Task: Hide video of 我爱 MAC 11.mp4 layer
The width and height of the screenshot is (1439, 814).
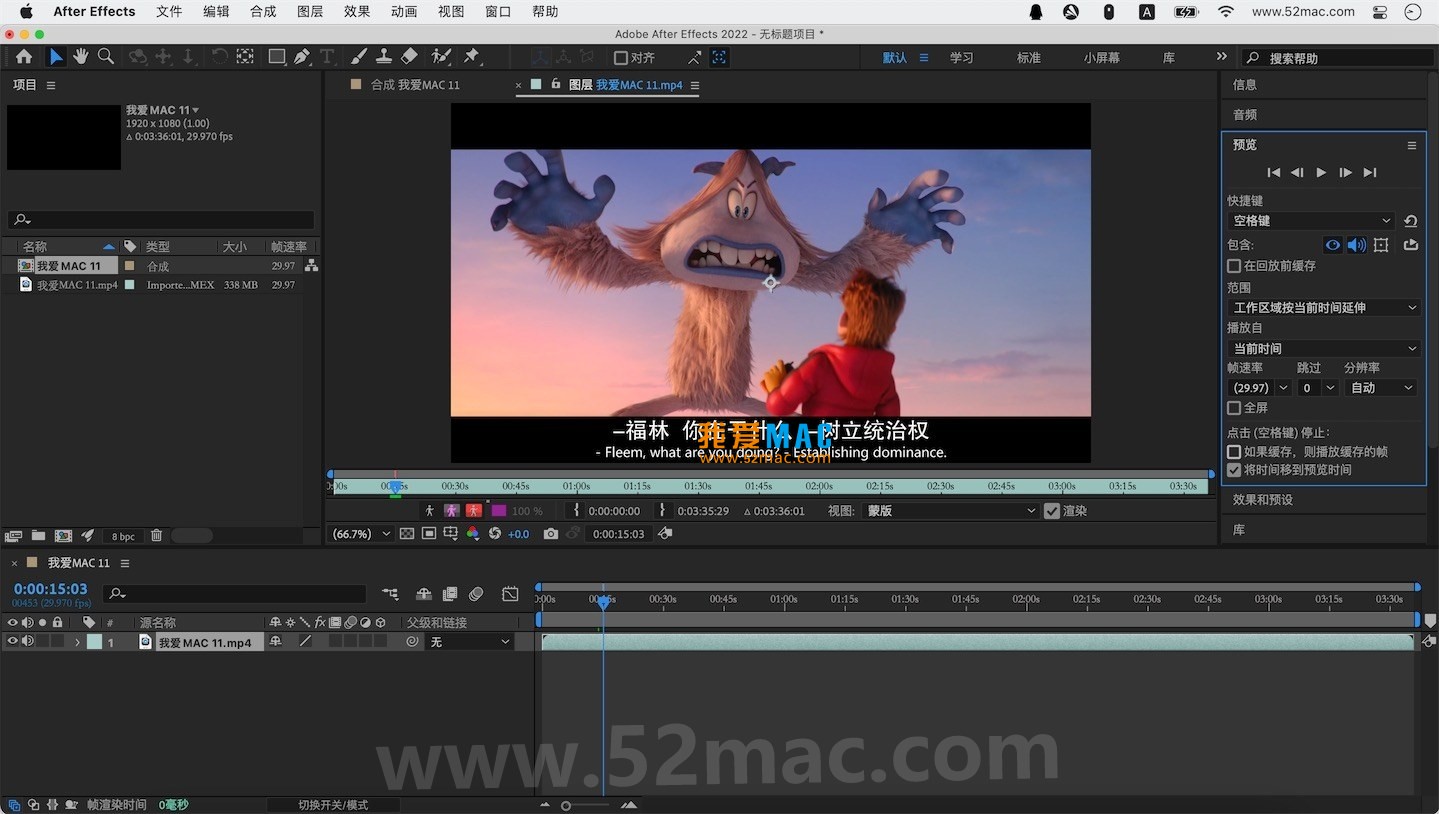Action: point(13,642)
